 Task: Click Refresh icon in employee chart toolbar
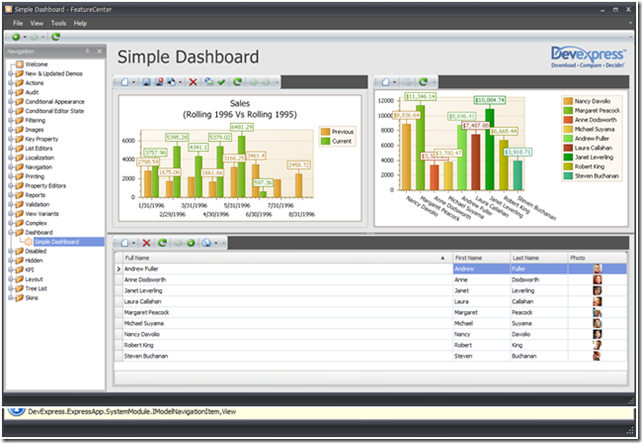pyautogui.click(x=423, y=82)
